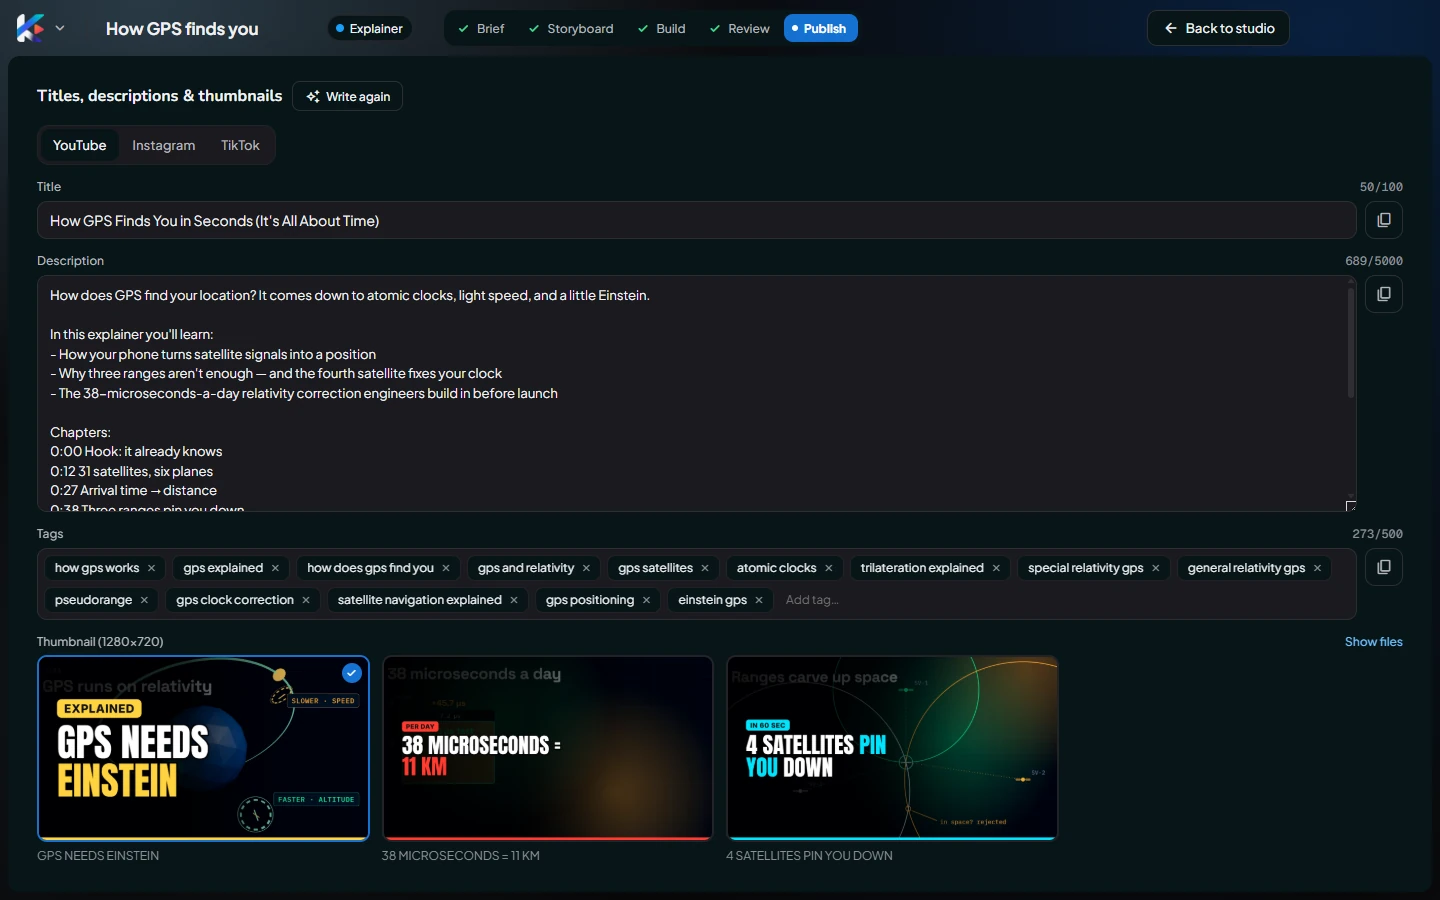Remove the 'einstein gps' tag

(x=759, y=600)
